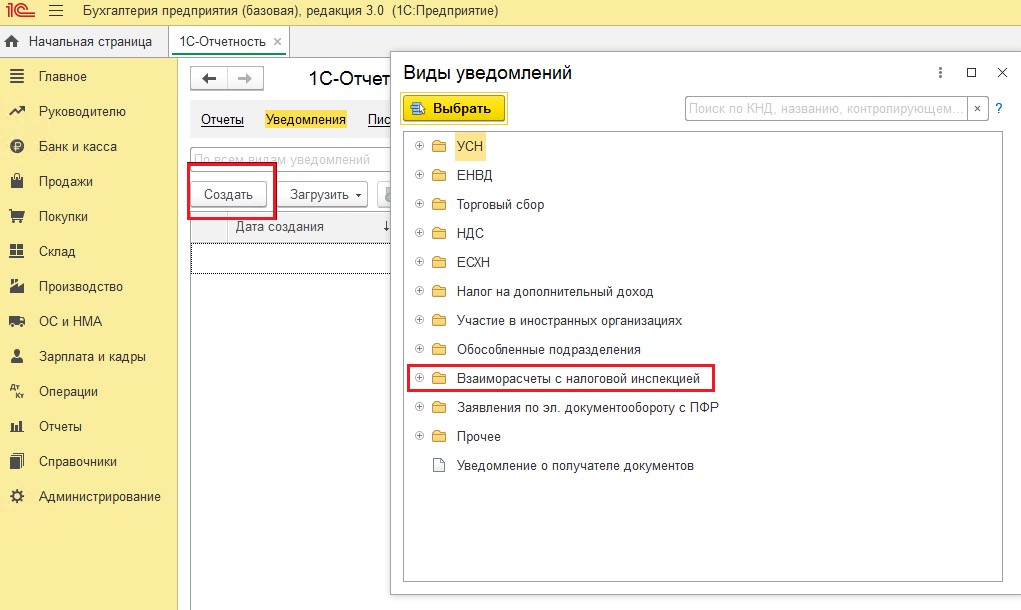
Task: Click the document icon of Уведомление о получателе
Action: pyautogui.click(x=440, y=465)
